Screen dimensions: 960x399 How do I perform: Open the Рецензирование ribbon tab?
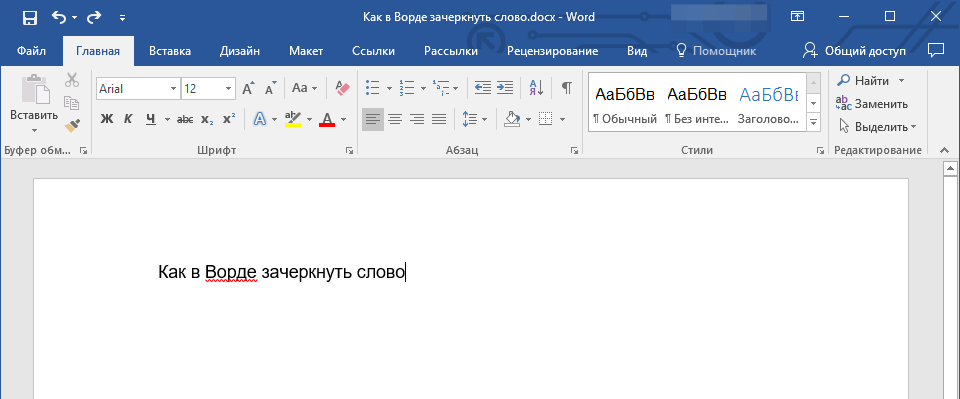(x=552, y=51)
